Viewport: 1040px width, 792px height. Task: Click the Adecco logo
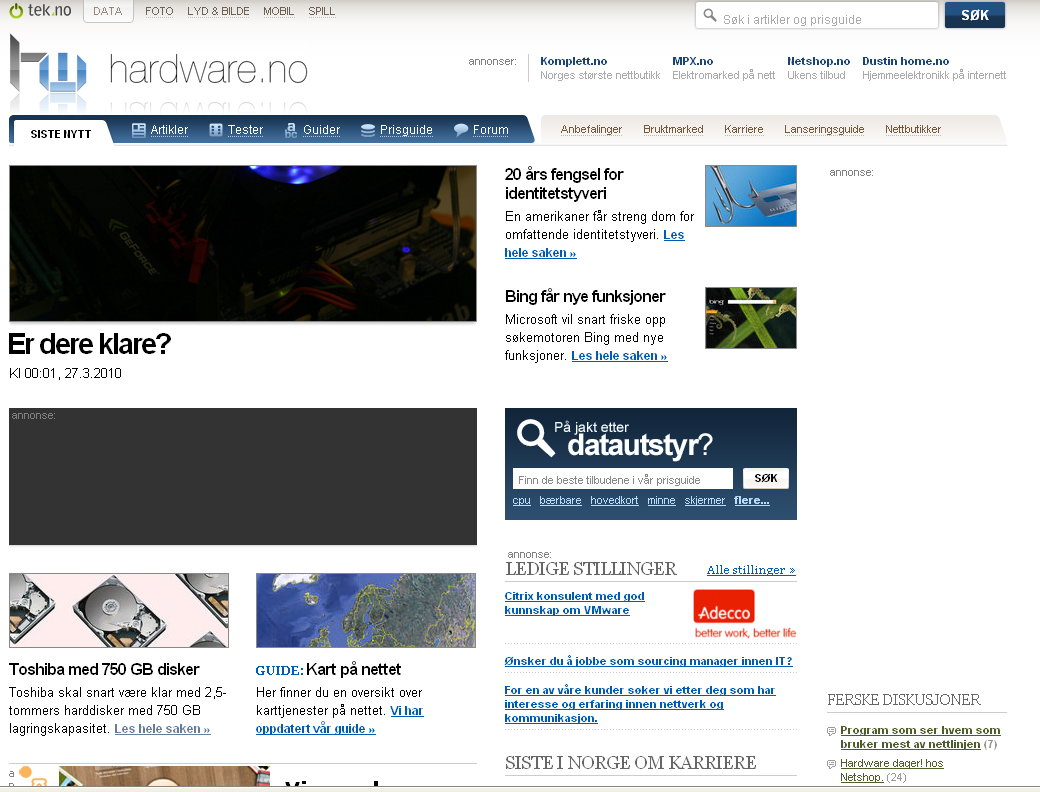click(x=724, y=606)
